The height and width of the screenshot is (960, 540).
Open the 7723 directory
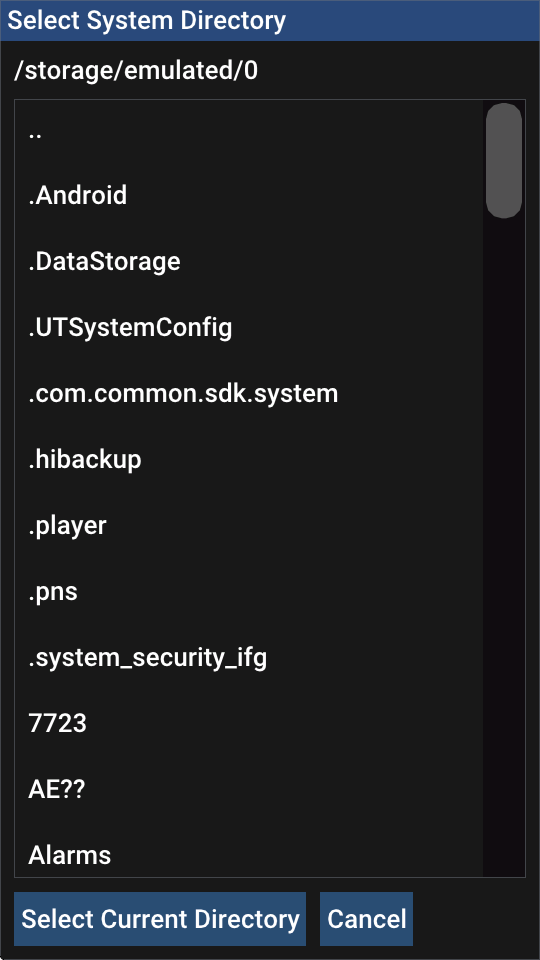click(249, 724)
